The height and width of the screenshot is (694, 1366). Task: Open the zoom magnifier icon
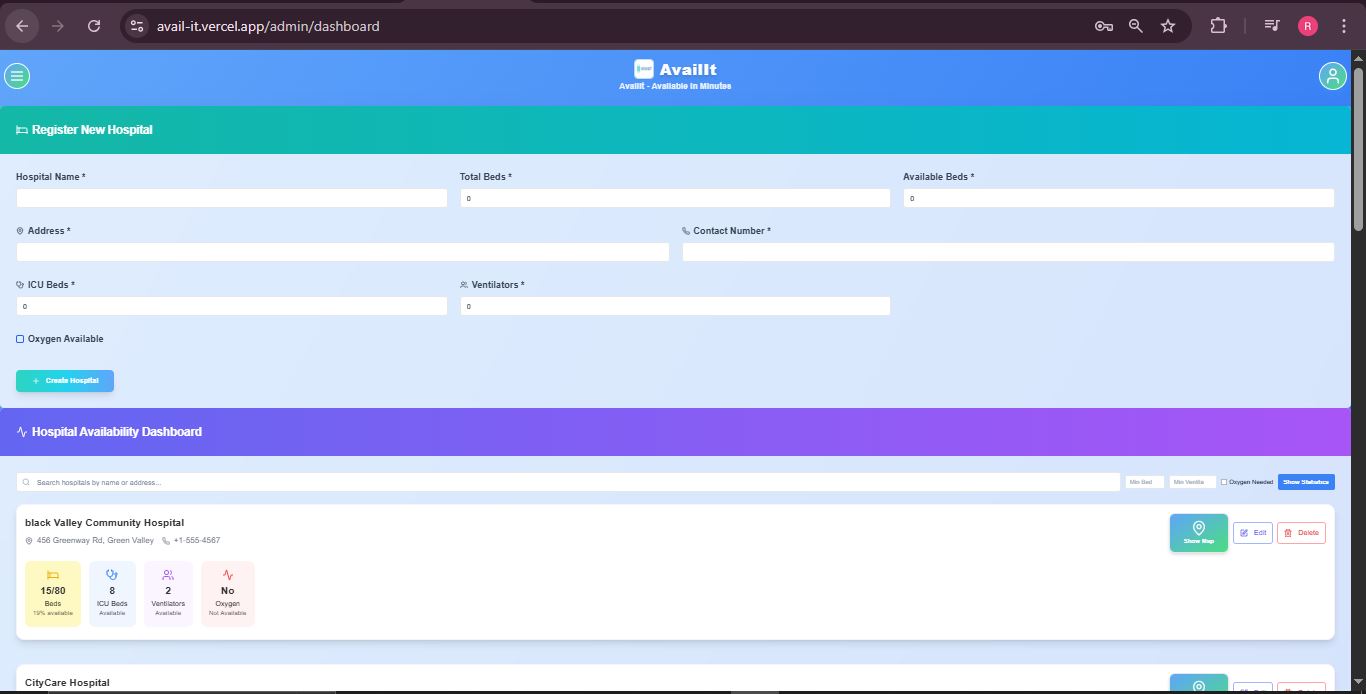point(1136,26)
